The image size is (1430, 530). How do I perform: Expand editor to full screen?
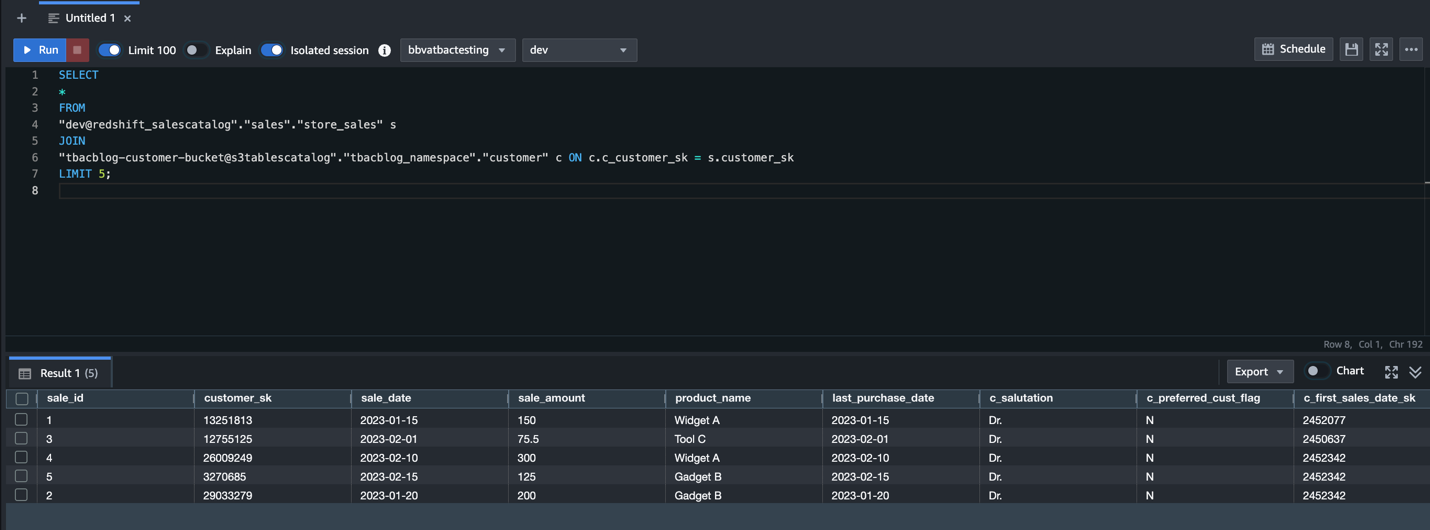point(1381,49)
